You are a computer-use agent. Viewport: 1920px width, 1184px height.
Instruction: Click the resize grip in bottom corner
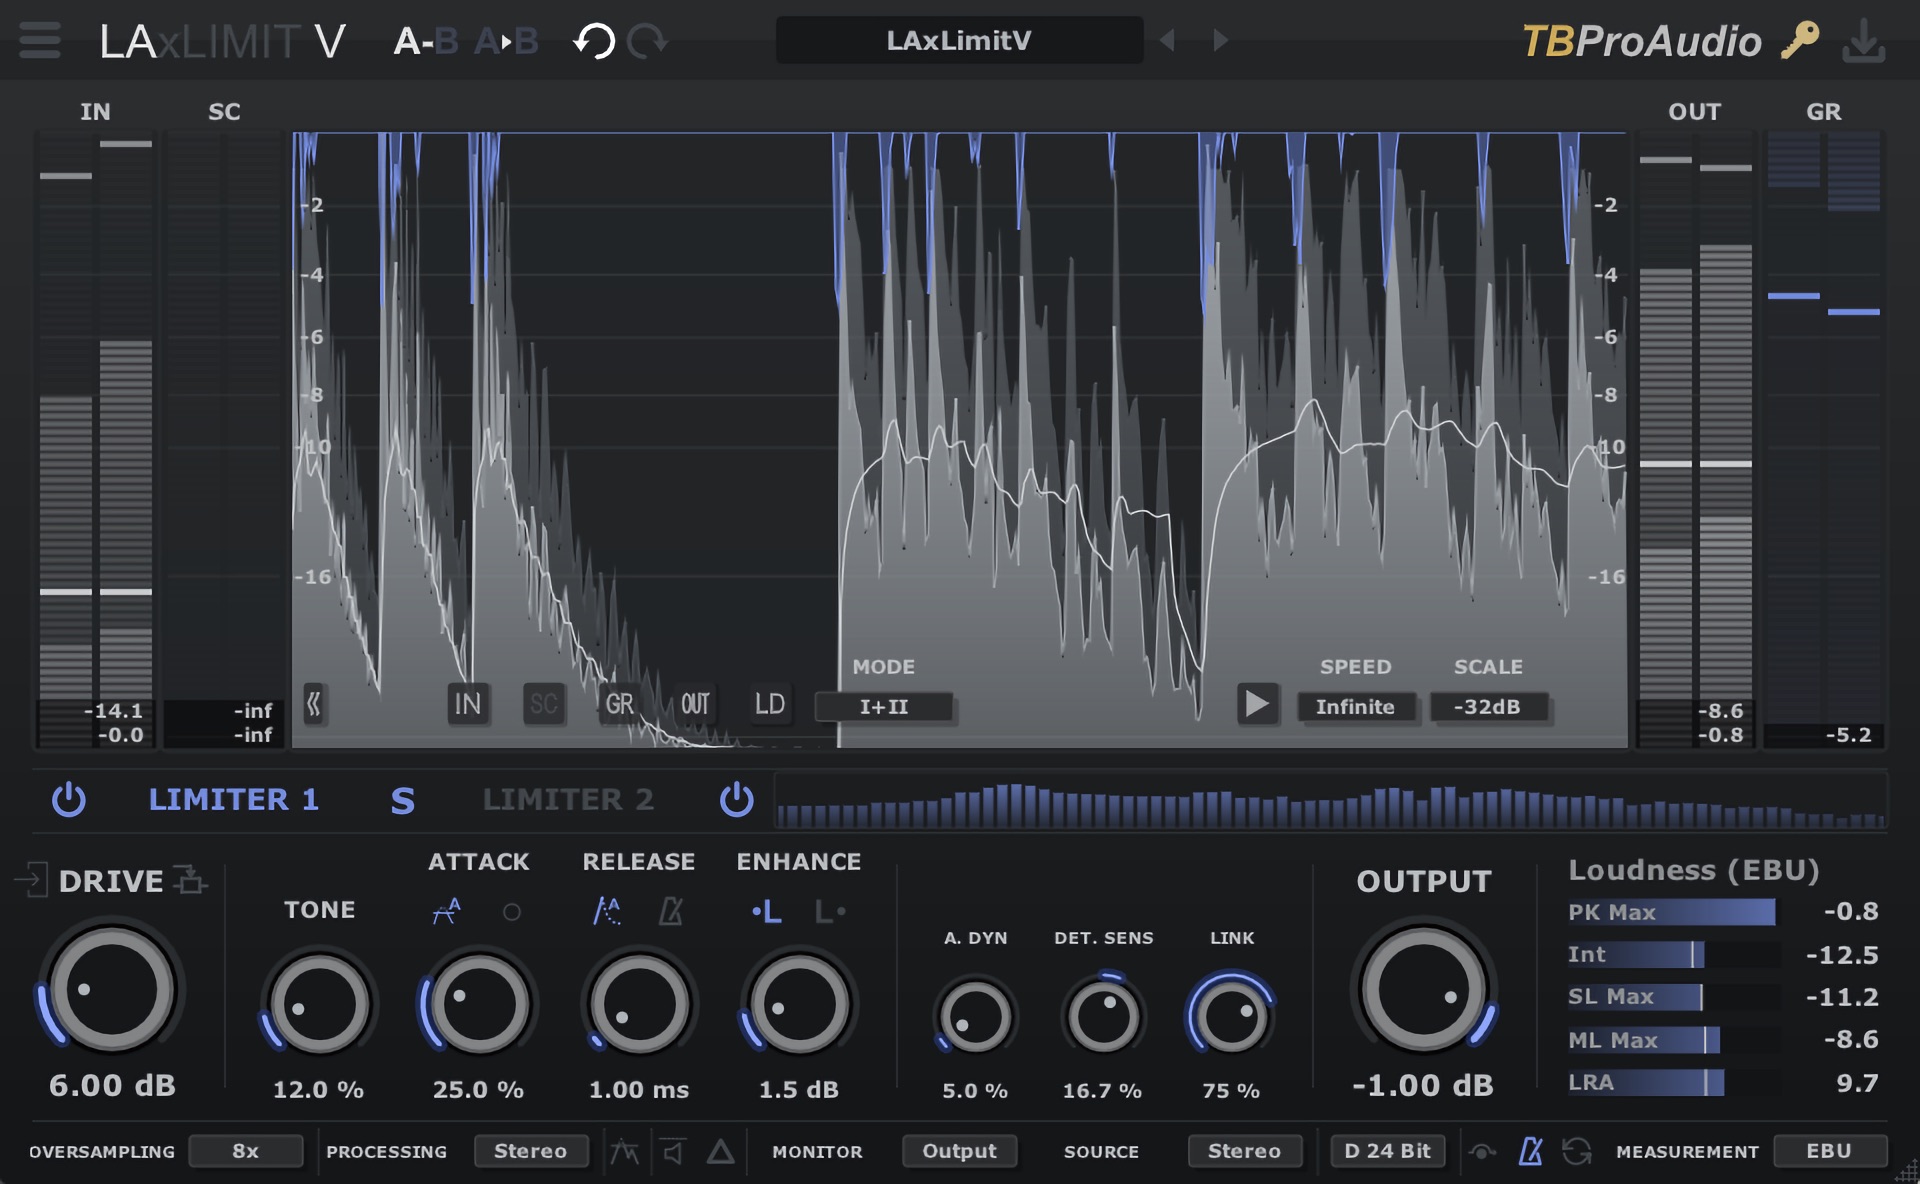[x=1906, y=1171]
